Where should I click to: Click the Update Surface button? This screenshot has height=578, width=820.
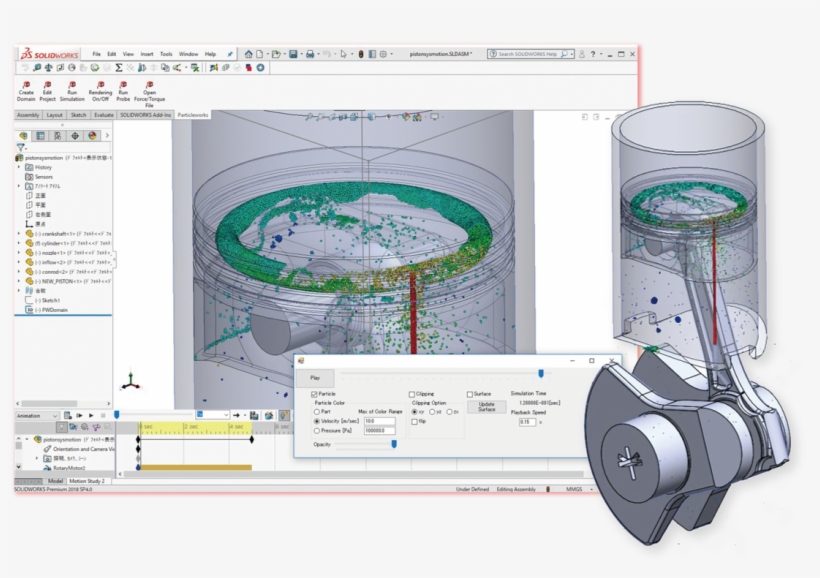tap(487, 406)
